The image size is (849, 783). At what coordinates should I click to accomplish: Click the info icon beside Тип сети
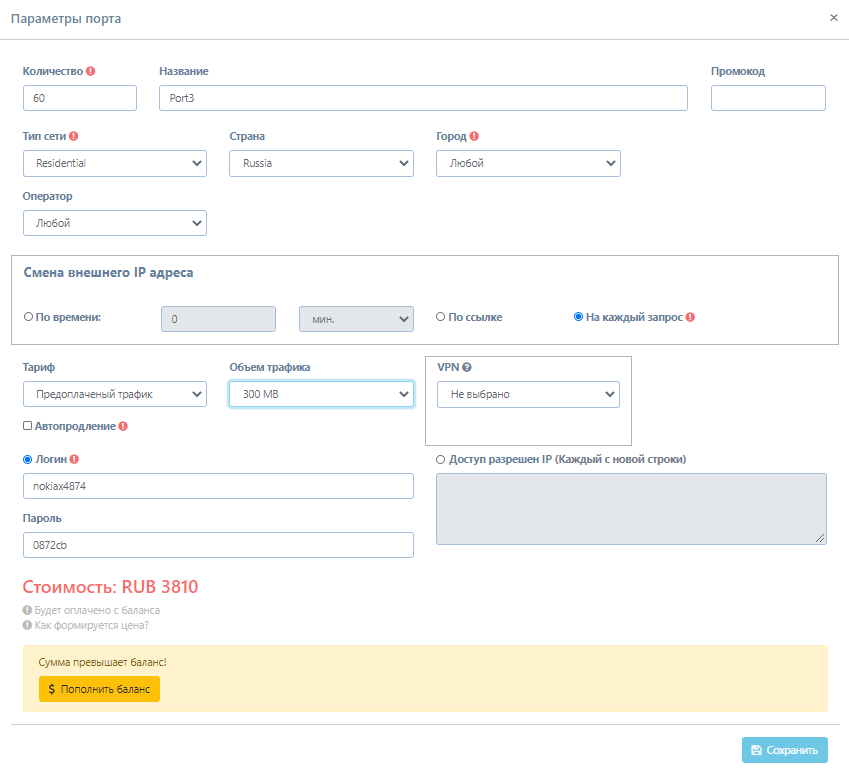coord(73,136)
